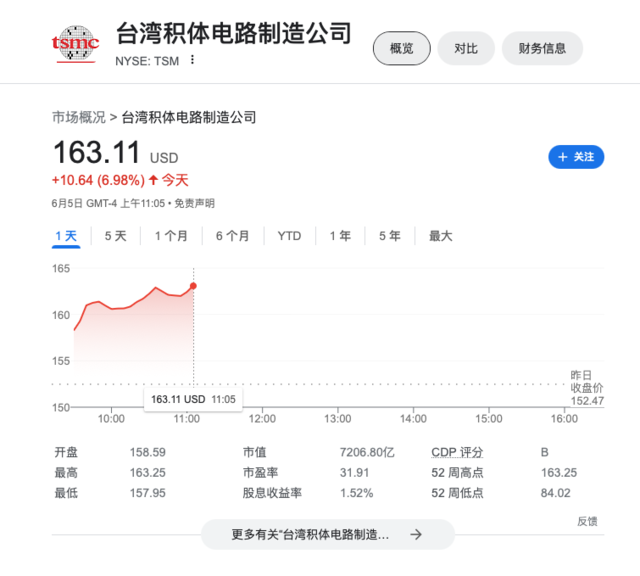Click the company title 台湾积体电路制造公司 heading
The width and height of the screenshot is (640, 576).
(x=234, y=33)
